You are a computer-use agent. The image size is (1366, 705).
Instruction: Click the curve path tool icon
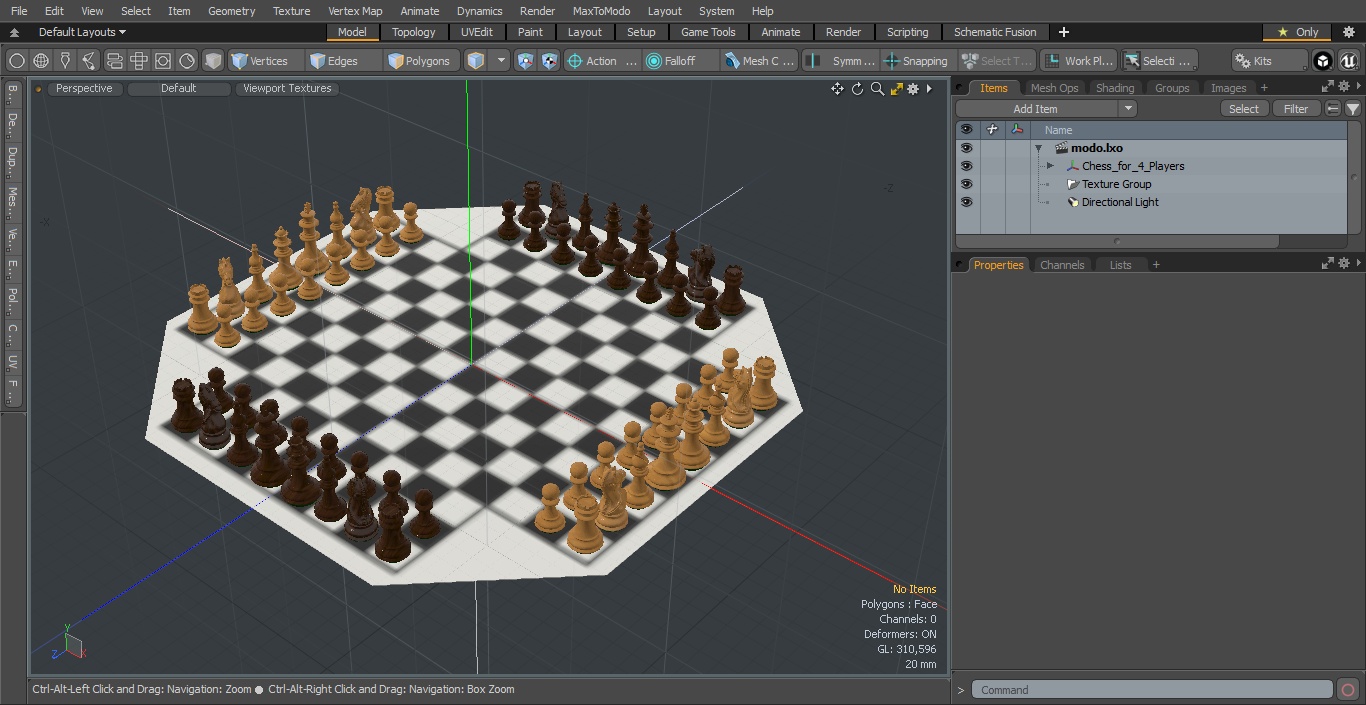point(89,61)
